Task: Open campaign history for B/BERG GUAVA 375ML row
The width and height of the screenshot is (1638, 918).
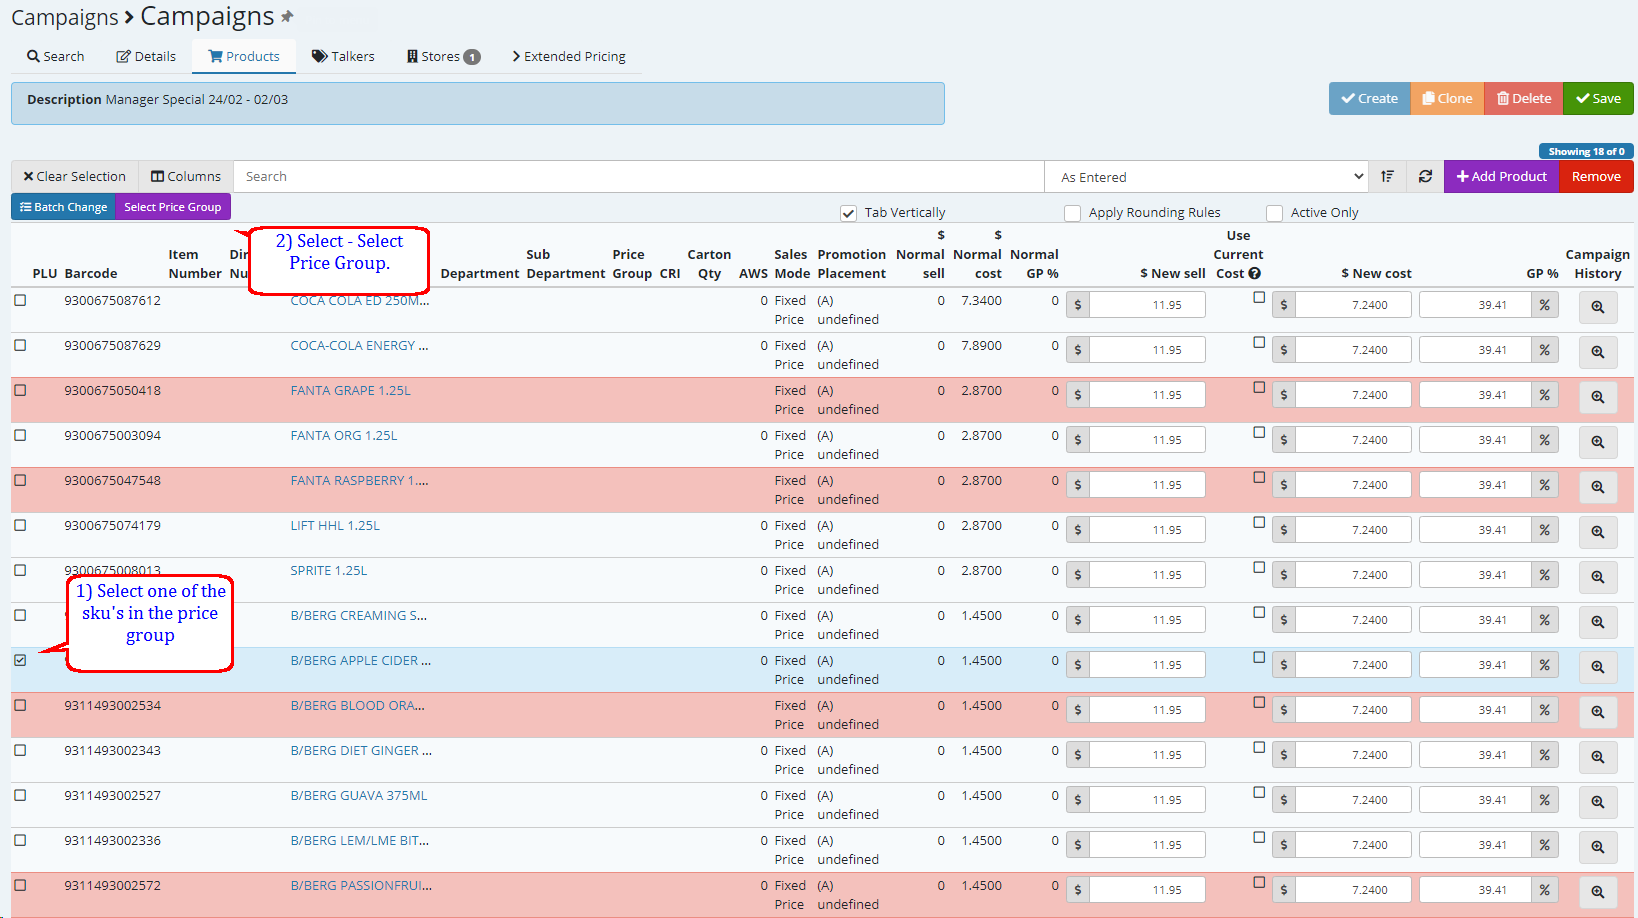Action: (x=1597, y=802)
